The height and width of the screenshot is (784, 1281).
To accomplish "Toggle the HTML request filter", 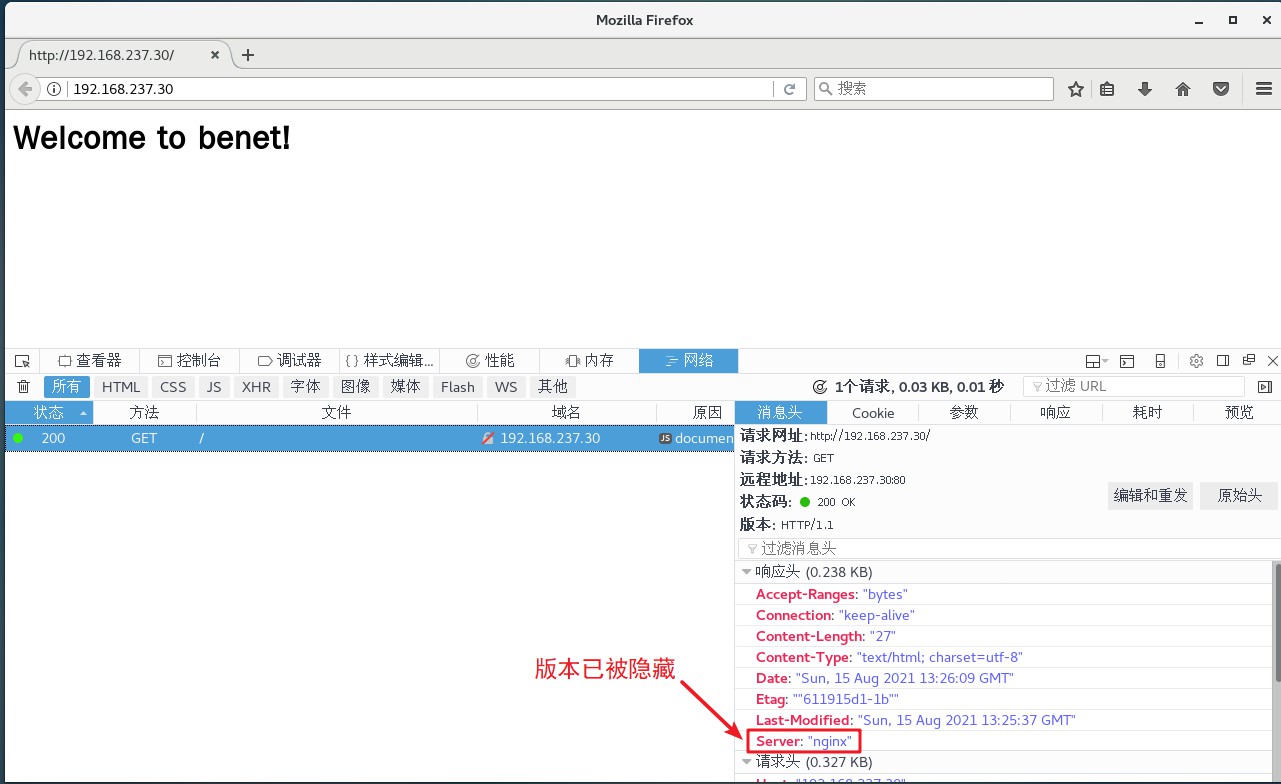I will (x=121, y=387).
